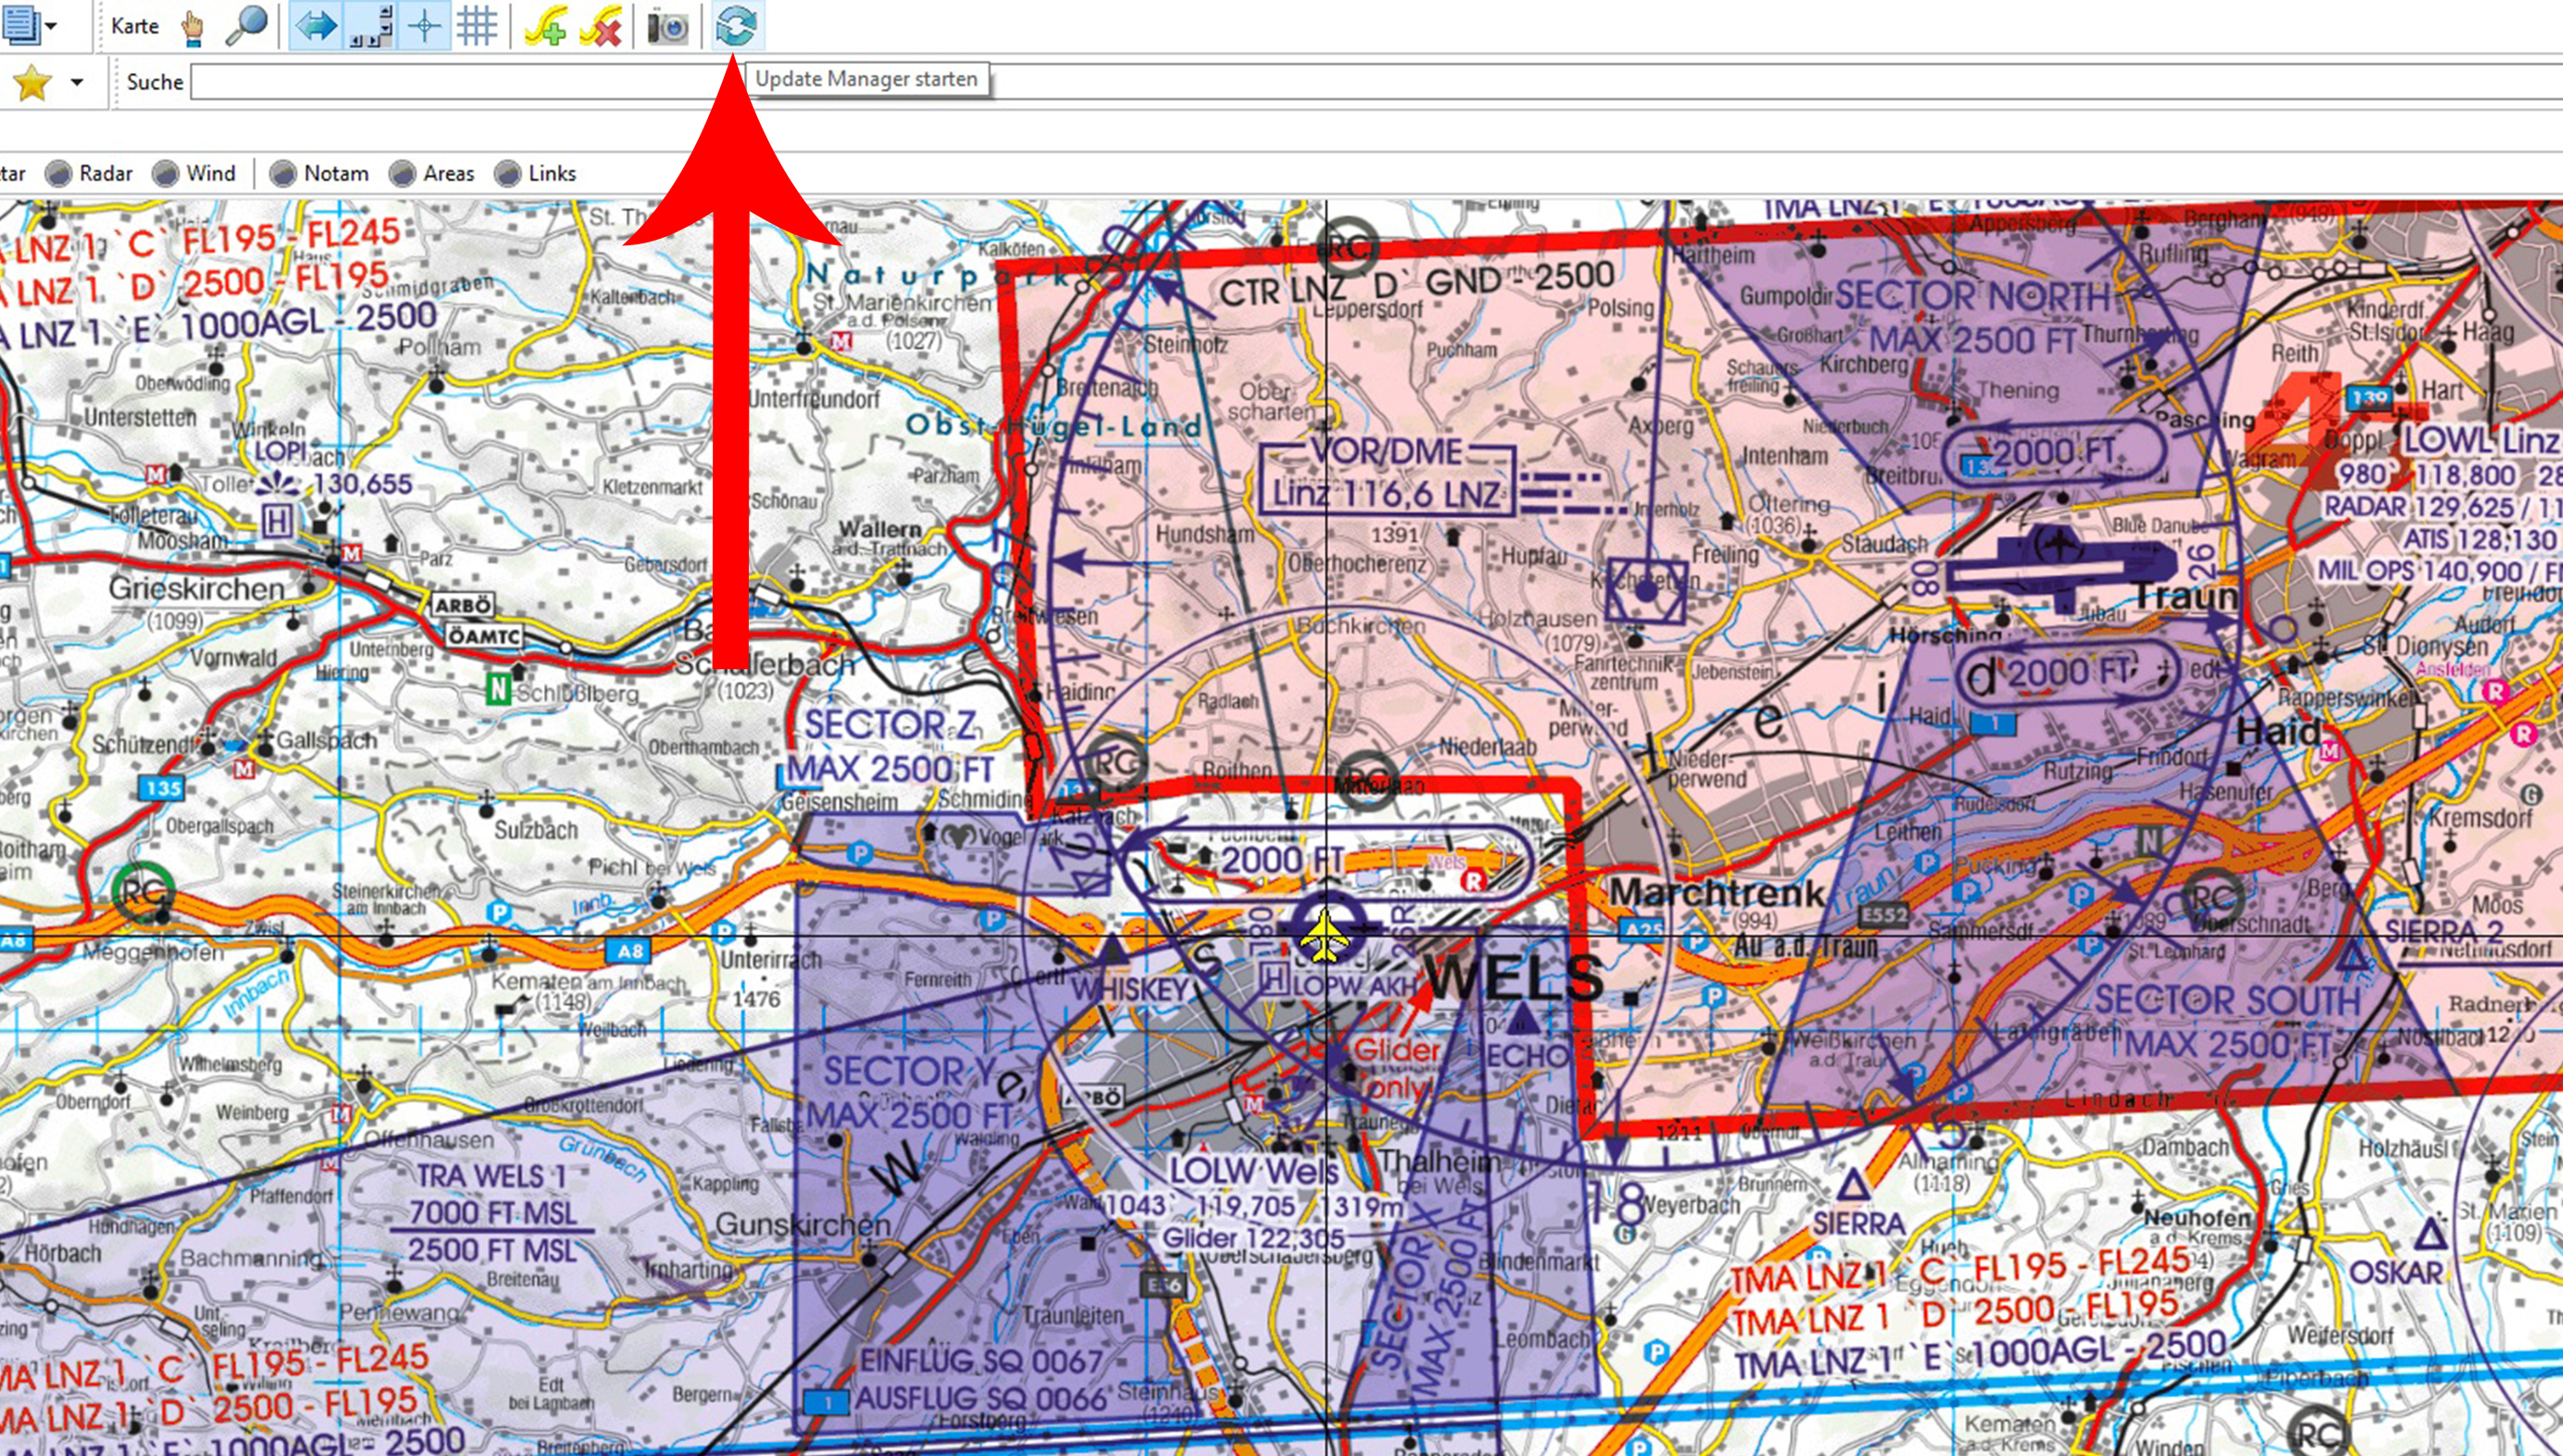Click the blue double-arrow map icon

(315, 26)
